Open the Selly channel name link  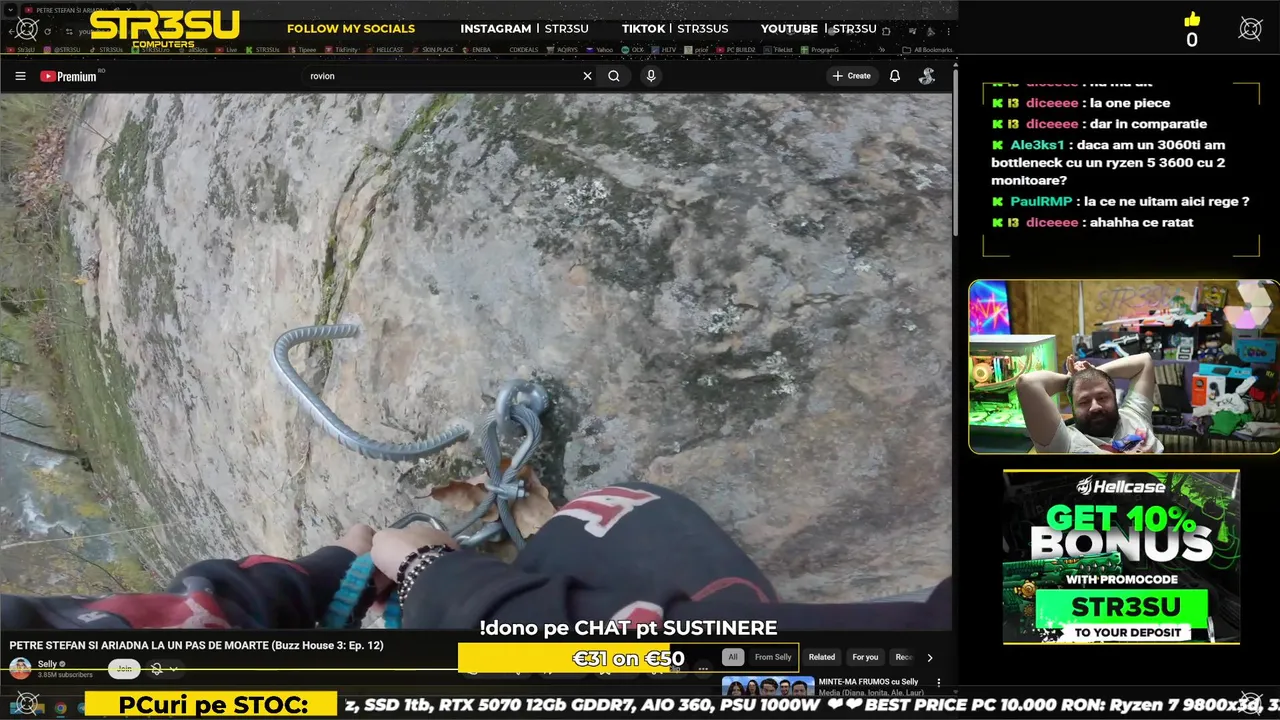47,664
